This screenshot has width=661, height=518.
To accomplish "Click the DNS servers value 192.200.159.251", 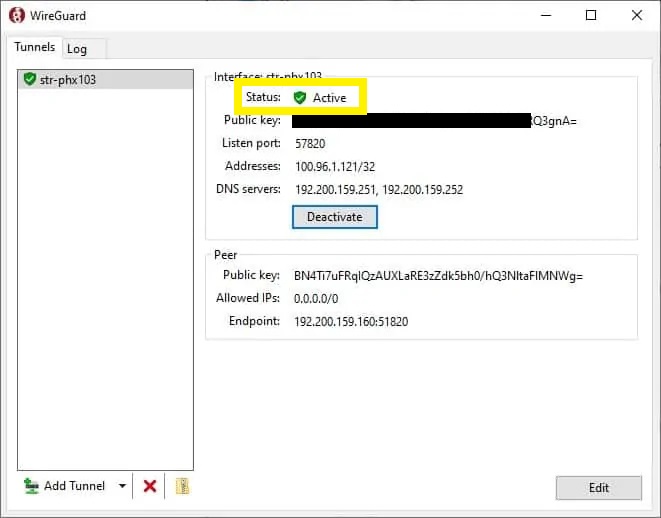I will pos(336,190).
